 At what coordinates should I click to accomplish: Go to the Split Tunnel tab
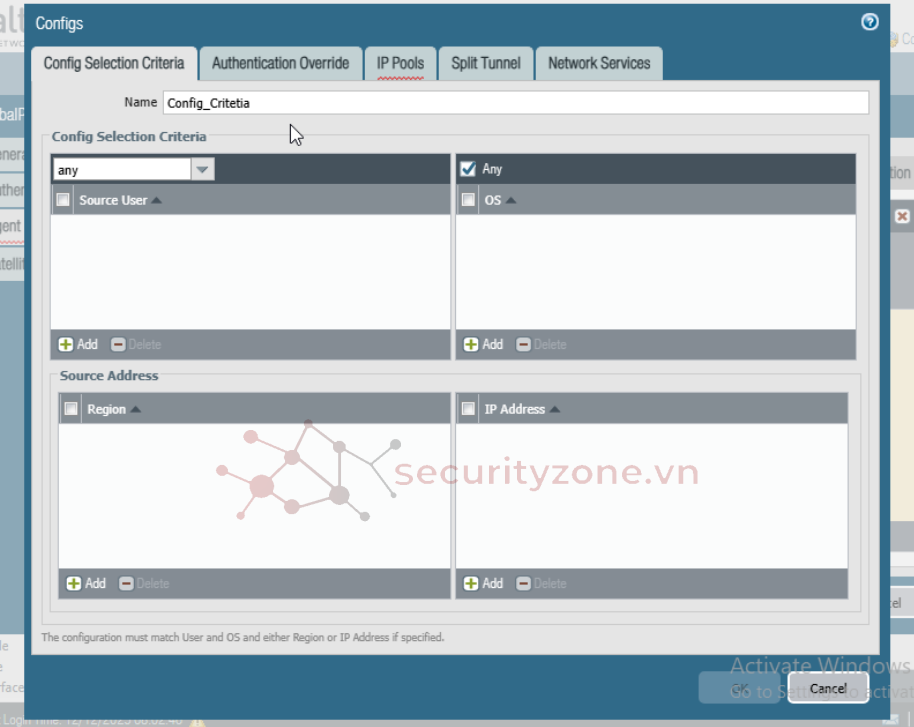tap(485, 63)
